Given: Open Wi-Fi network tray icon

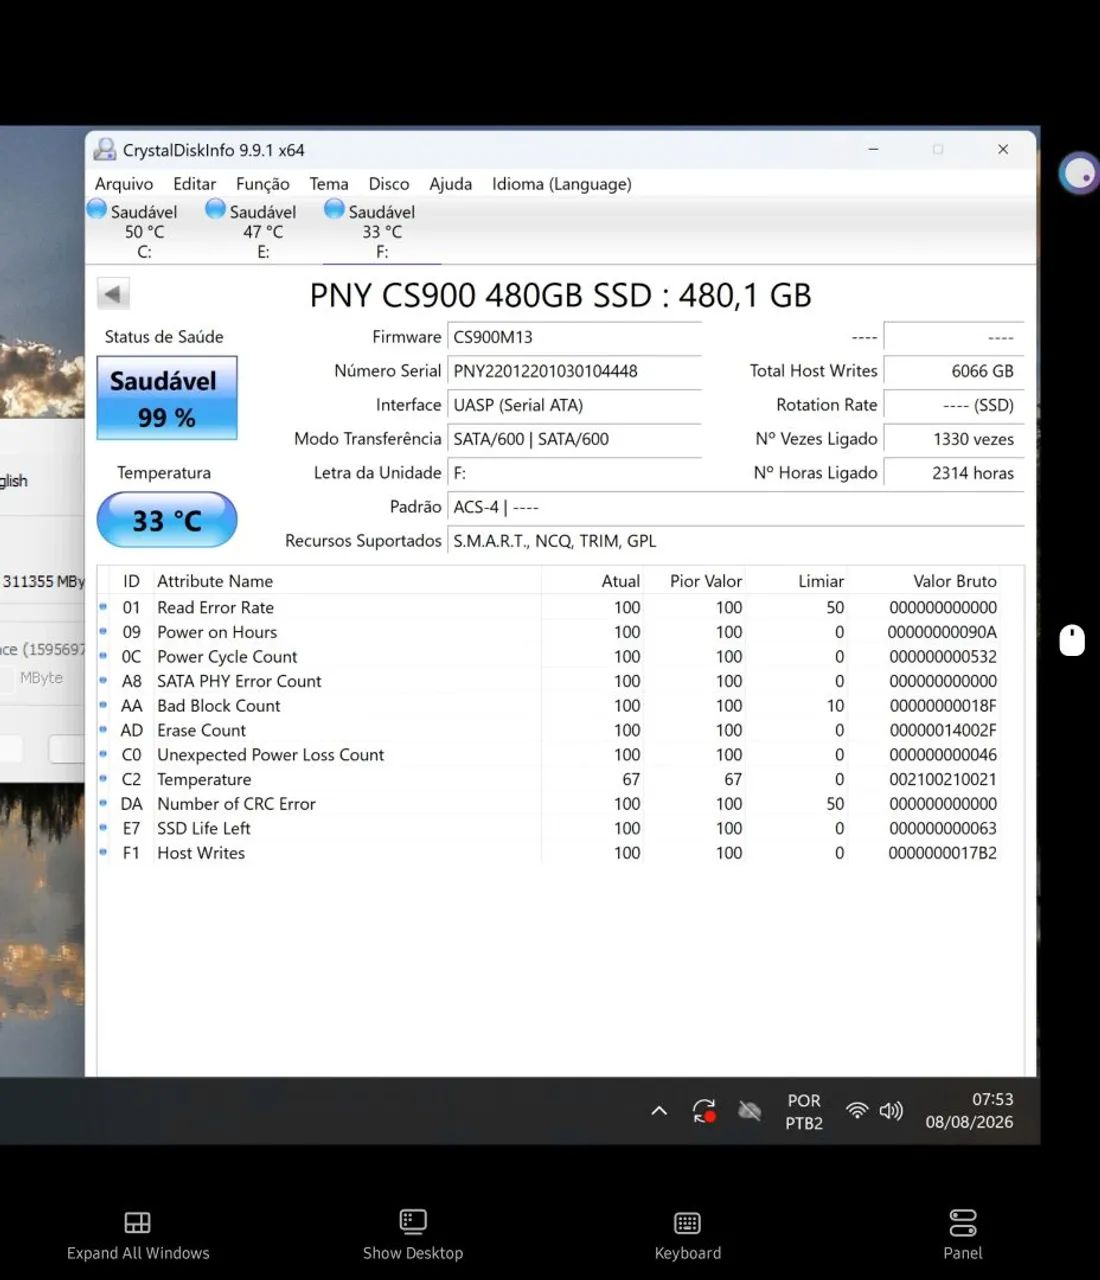Looking at the screenshot, I should [857, 1110].
